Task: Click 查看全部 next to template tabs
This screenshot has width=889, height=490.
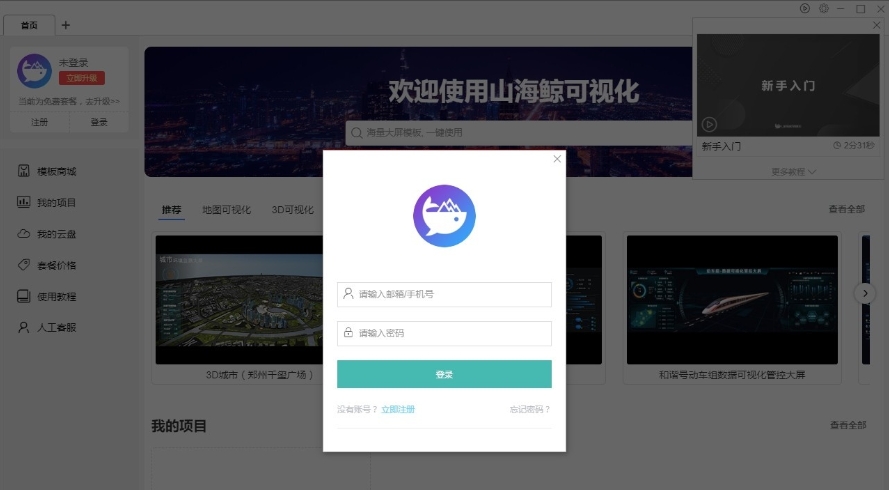Action: point(846,209)
